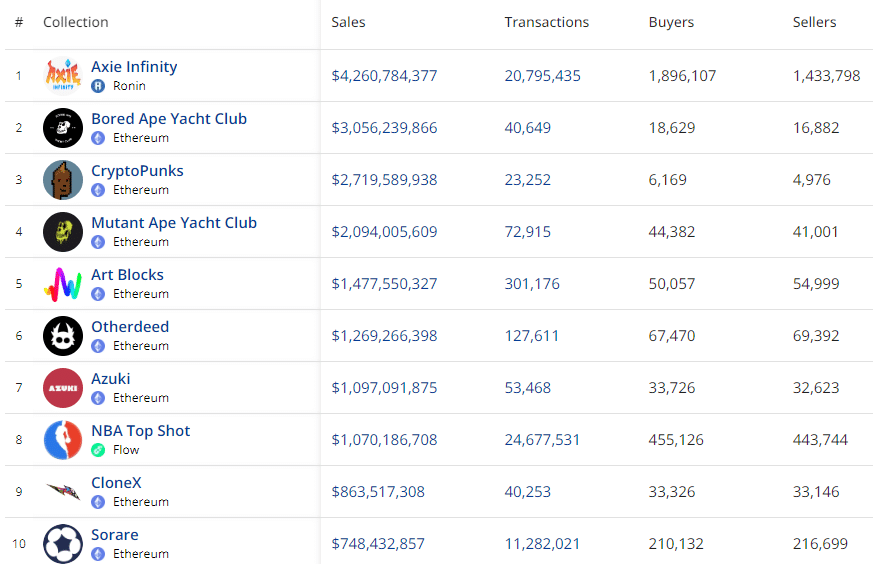Image resolution: width=873 pixels, height=564 pixels.
Task: Click the Mutant Ape Yacht Club logo
Action: pos(62,232)
